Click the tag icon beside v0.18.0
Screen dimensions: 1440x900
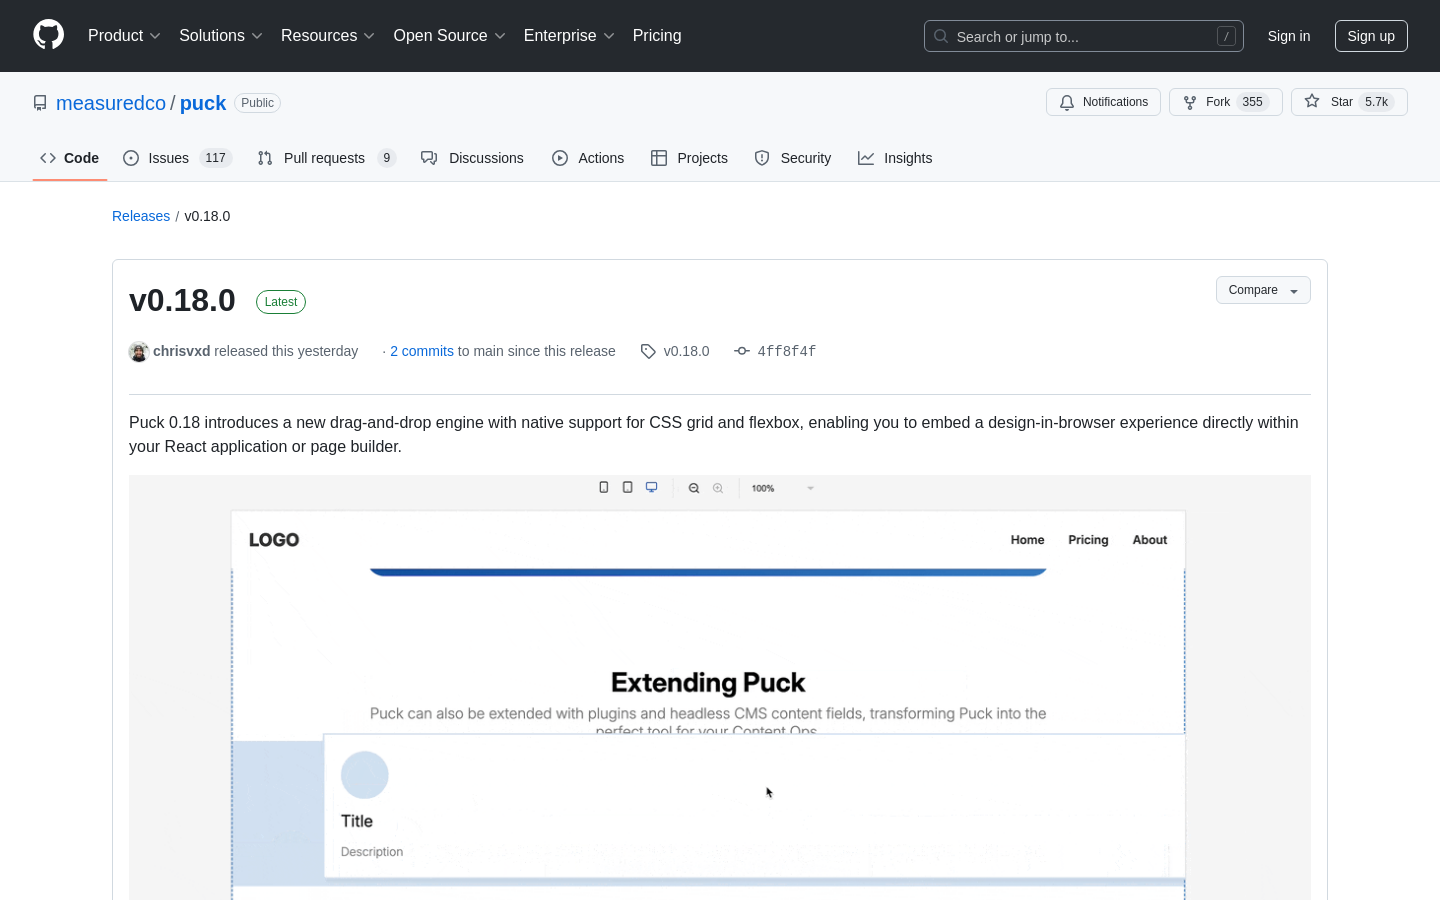pos(648,351)
